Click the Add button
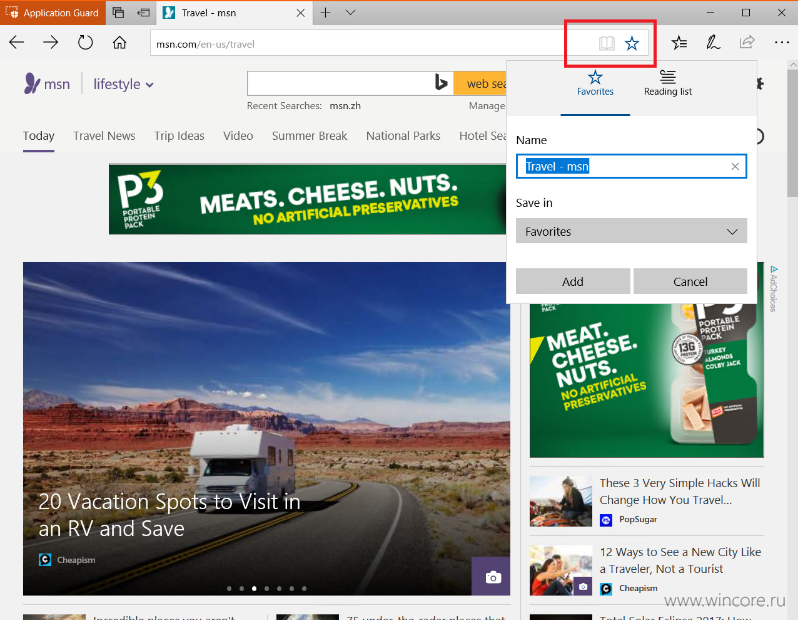The height and width of the screenshot is (620, 798). (x=573, y=281)
